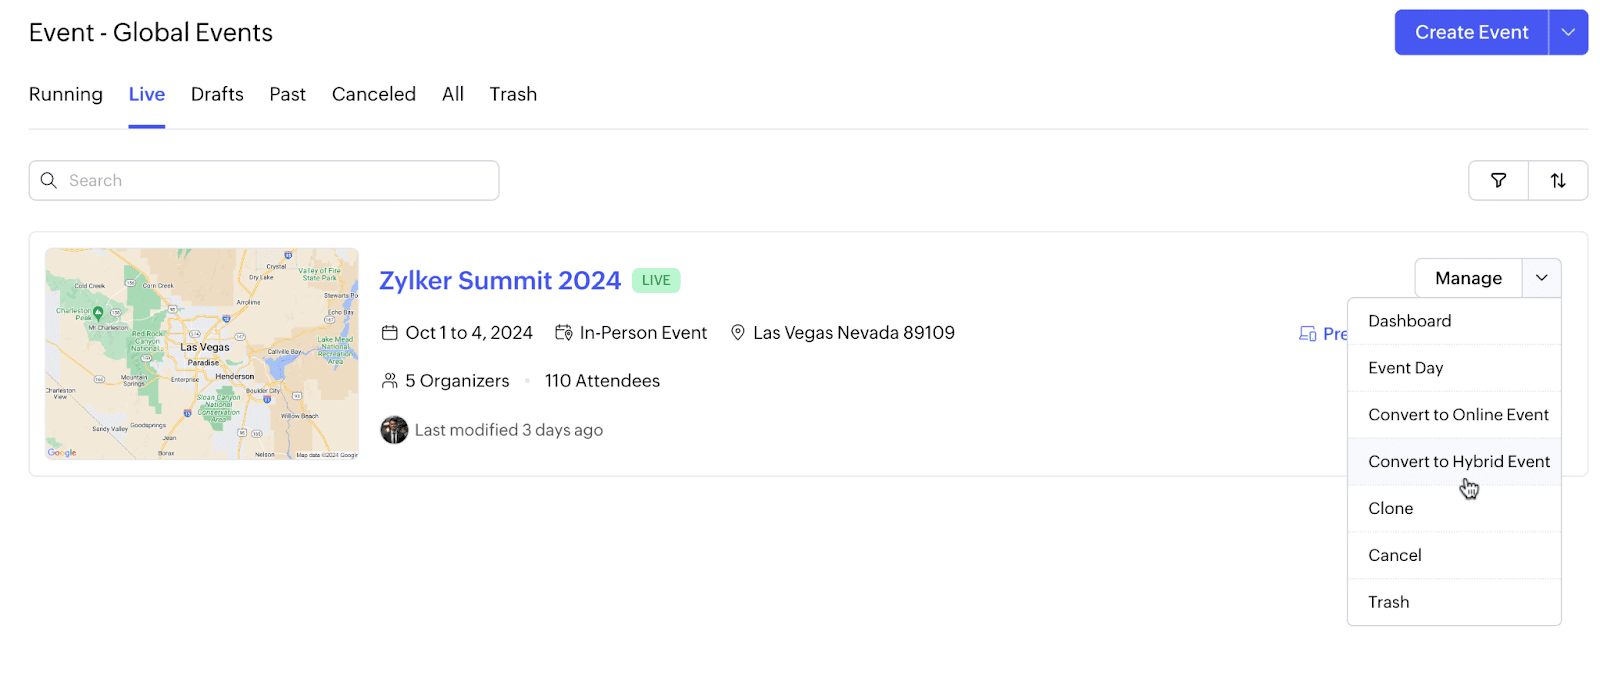Collapse the Manage dropdown chevron
This screenshot has height=700, width=1600.
1540,277
